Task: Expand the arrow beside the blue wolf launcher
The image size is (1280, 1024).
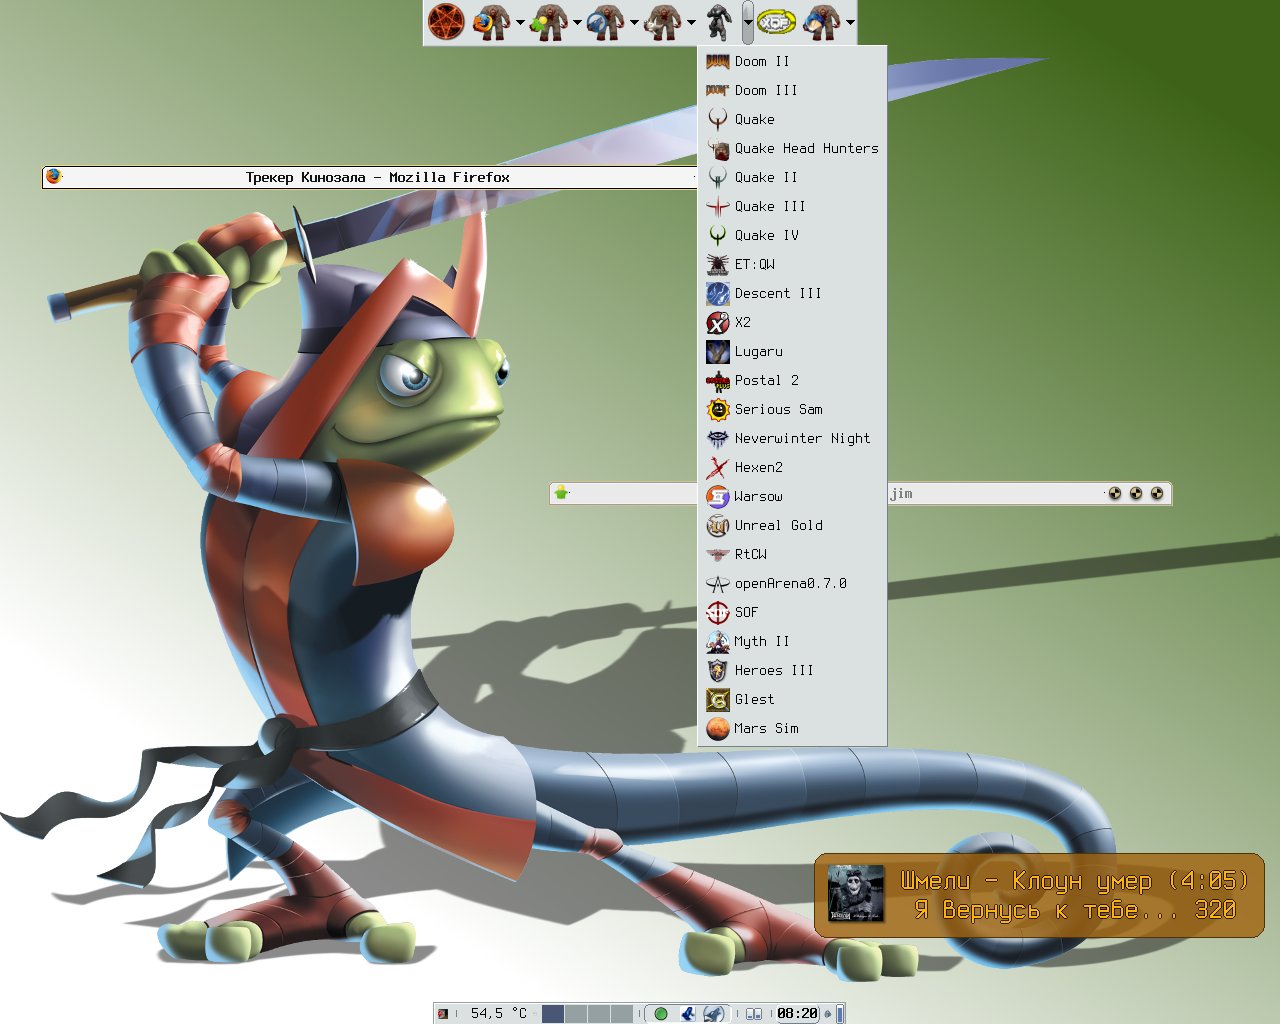Action: click(634, 22)
